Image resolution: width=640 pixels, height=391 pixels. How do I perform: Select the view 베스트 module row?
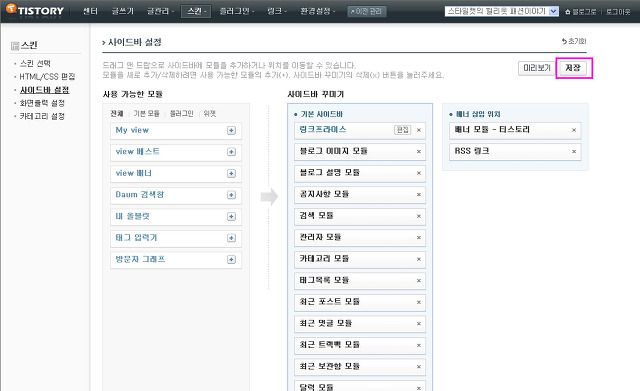(x=176, y=152)
